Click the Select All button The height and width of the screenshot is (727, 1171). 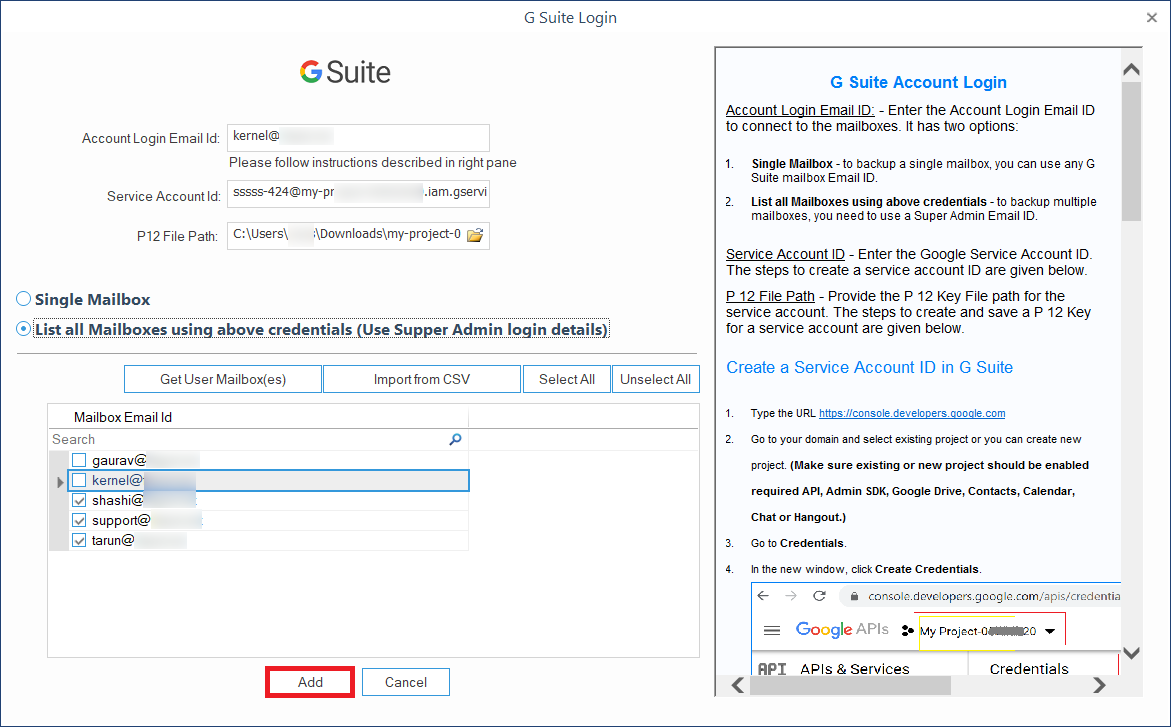[567, 379]
